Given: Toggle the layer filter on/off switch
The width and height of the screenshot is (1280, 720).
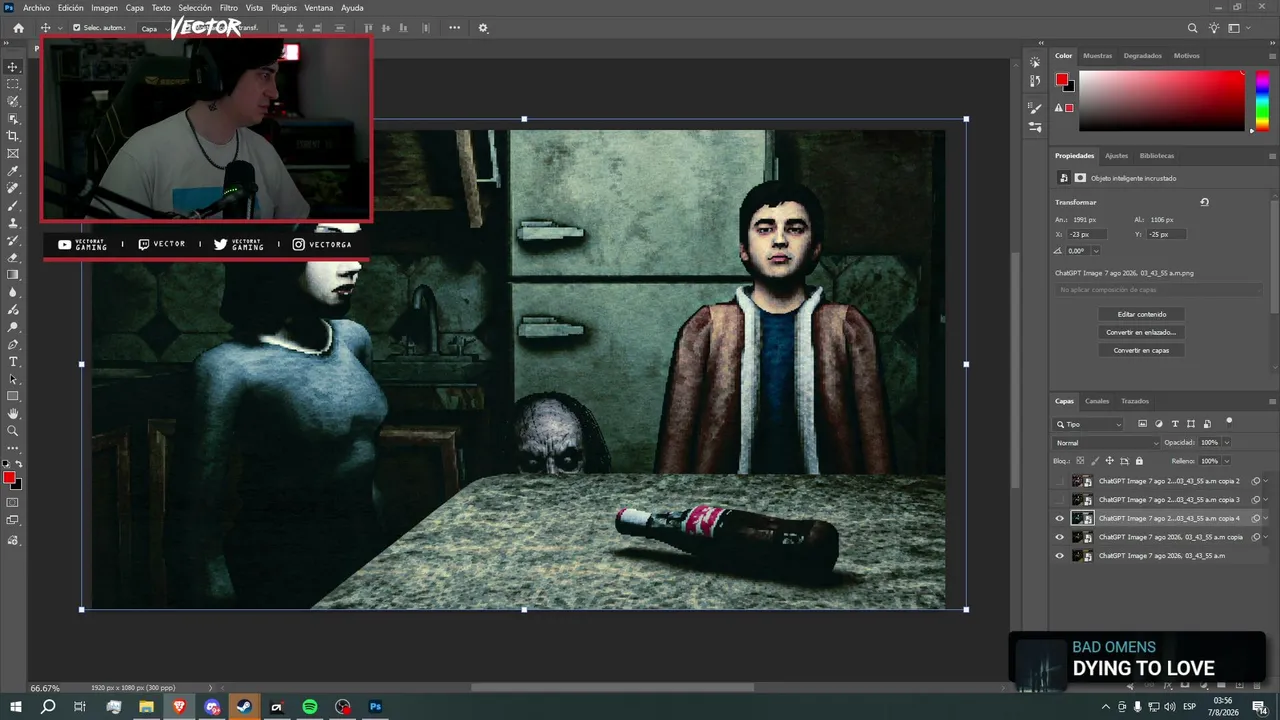Looking at the screenshot, I should click(1229, 422).
